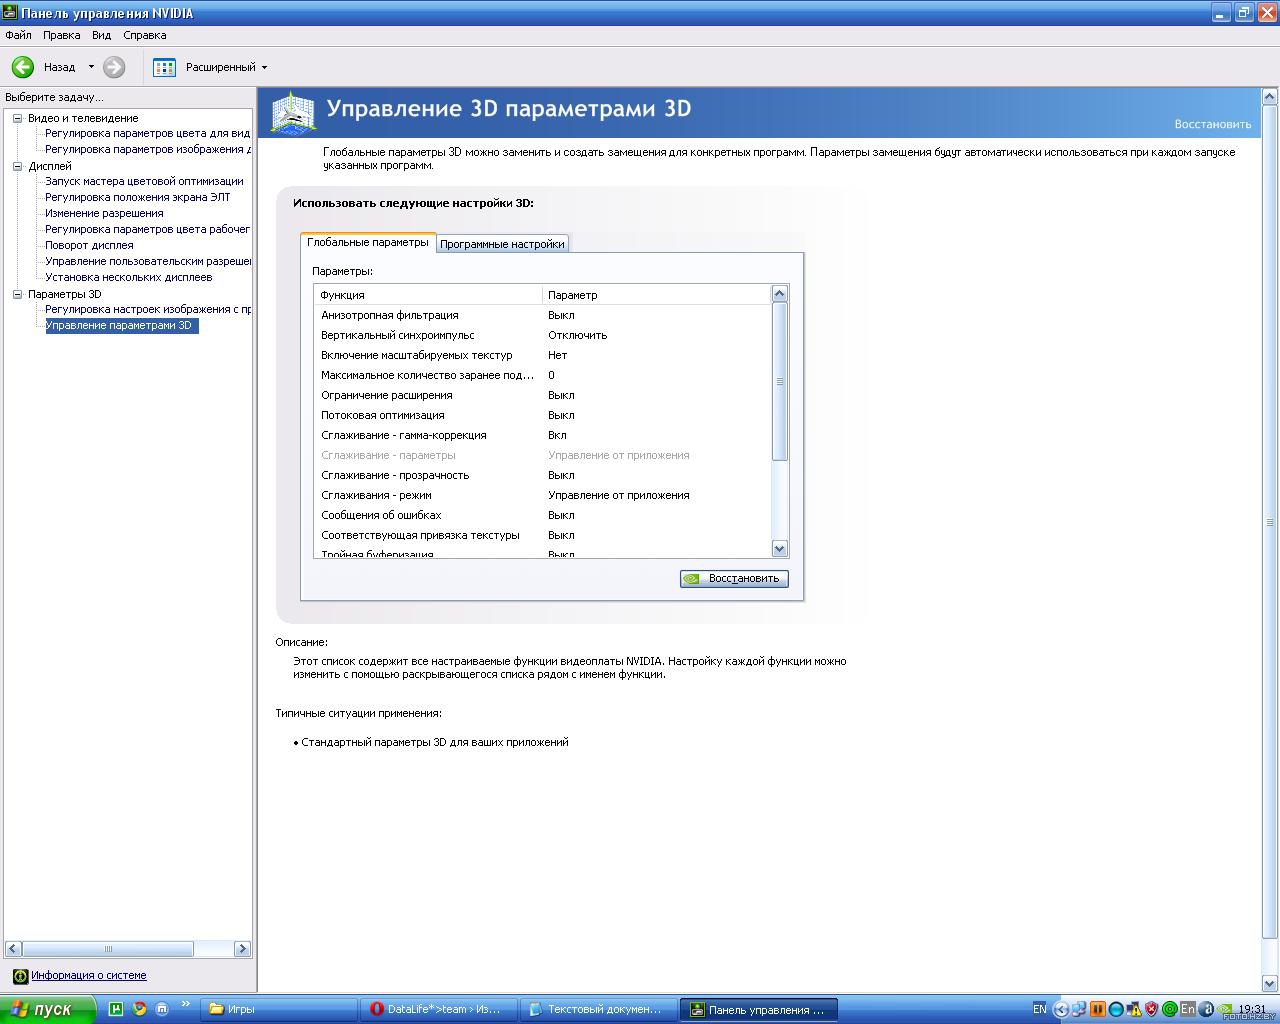The image size is (1280, 1024).
Task: Open the green quick launch icon
Action: pos(116,1009)
